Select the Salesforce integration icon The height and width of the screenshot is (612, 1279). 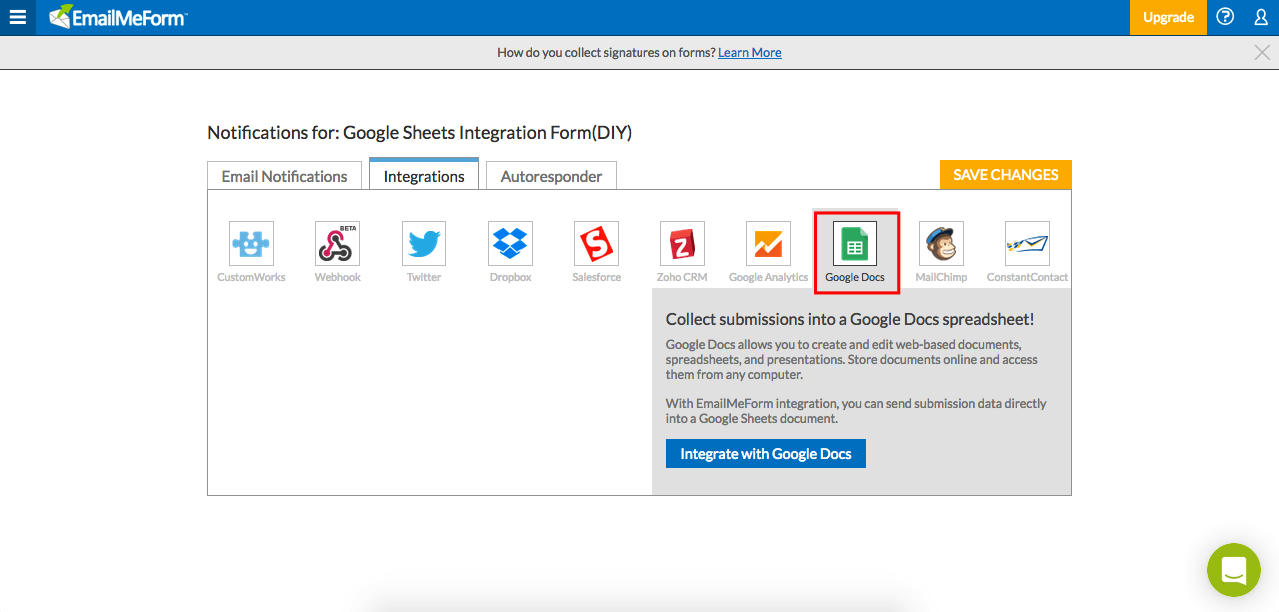[596, 244]
